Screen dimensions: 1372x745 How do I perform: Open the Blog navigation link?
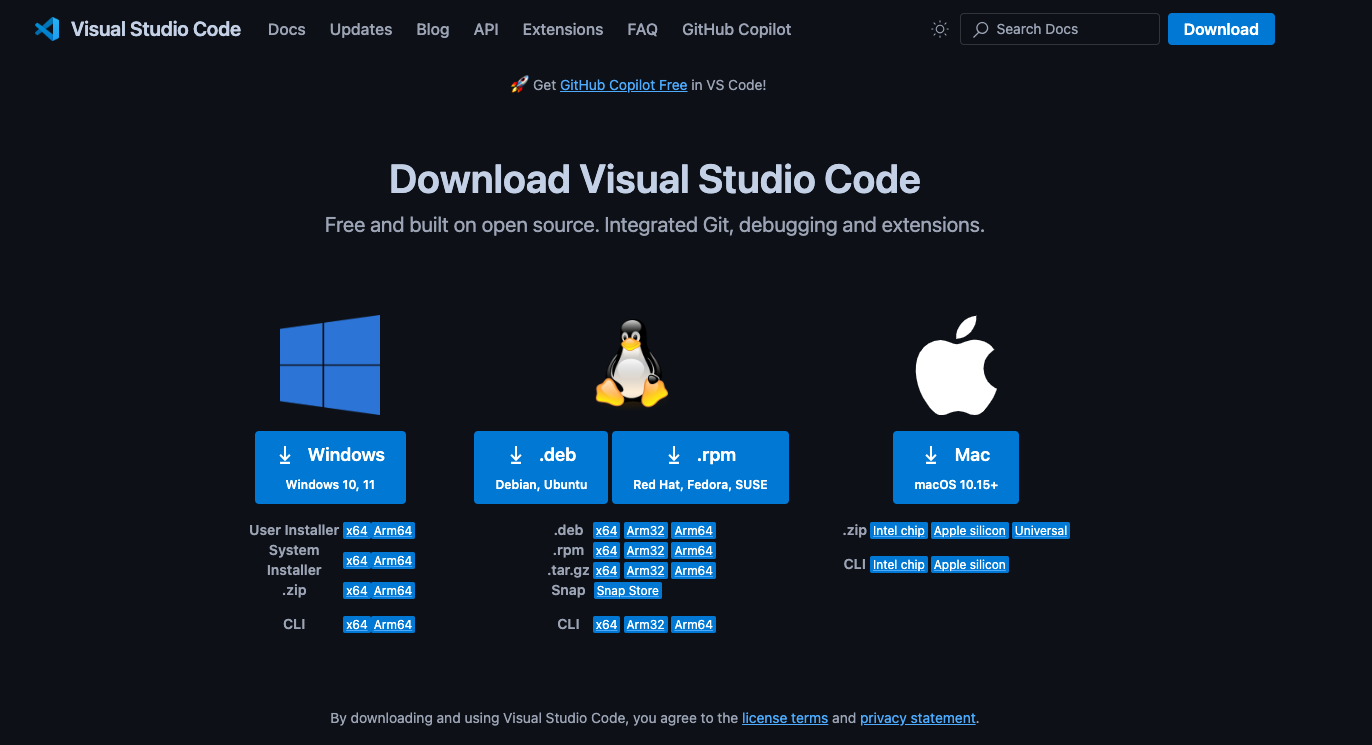(433, 29)
